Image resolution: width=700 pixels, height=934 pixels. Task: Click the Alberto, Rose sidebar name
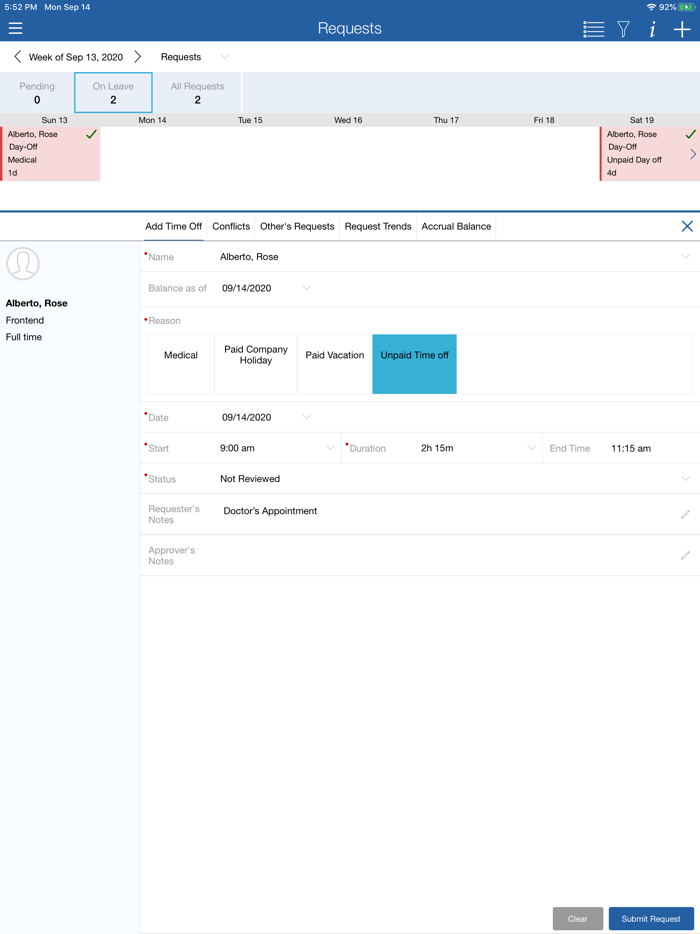36,303
